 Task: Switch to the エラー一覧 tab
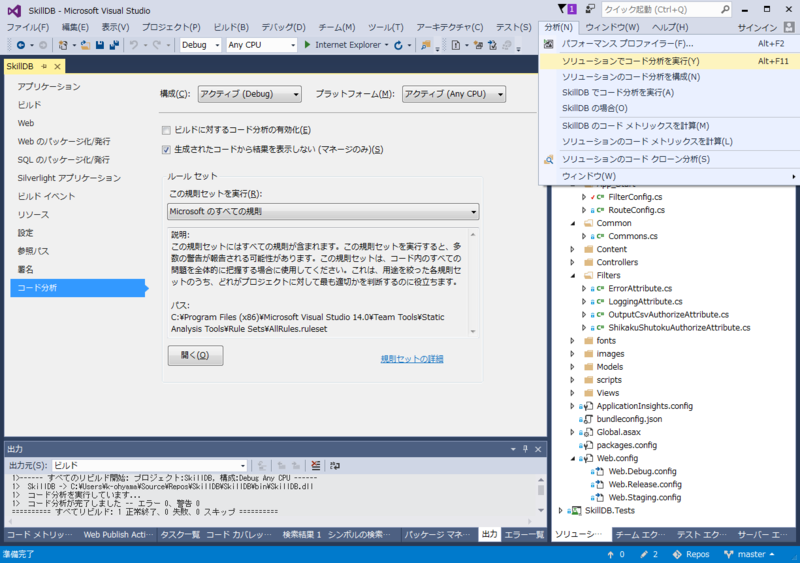click(x=524, y=534)
